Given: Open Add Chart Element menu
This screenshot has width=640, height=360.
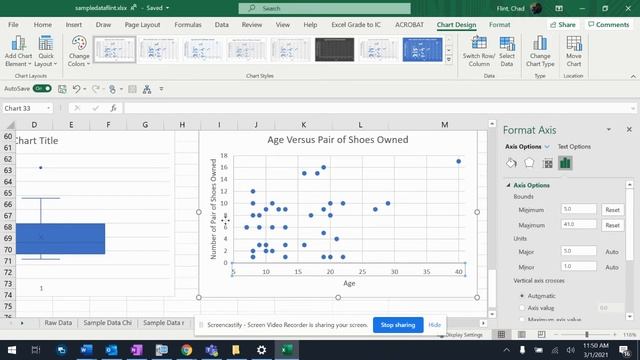Looking at the screenshot, I should [x=18, y=51].
